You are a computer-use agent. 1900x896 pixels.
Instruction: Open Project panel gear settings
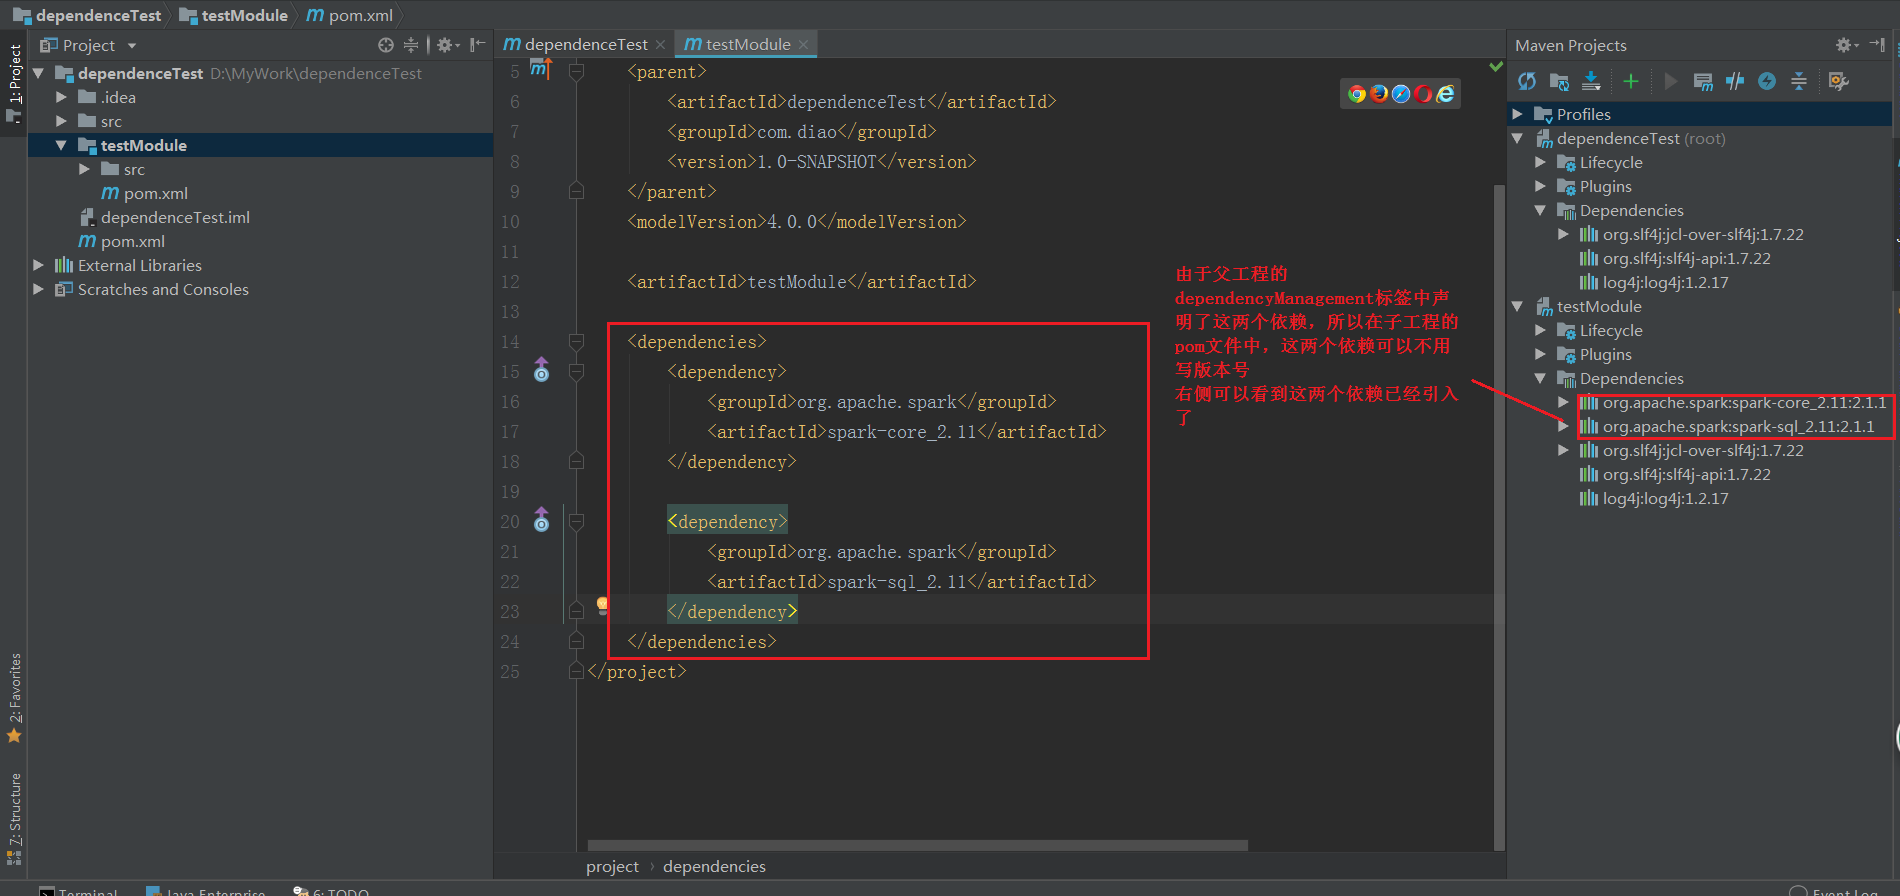pyautogui.click(x=447, y=45)
